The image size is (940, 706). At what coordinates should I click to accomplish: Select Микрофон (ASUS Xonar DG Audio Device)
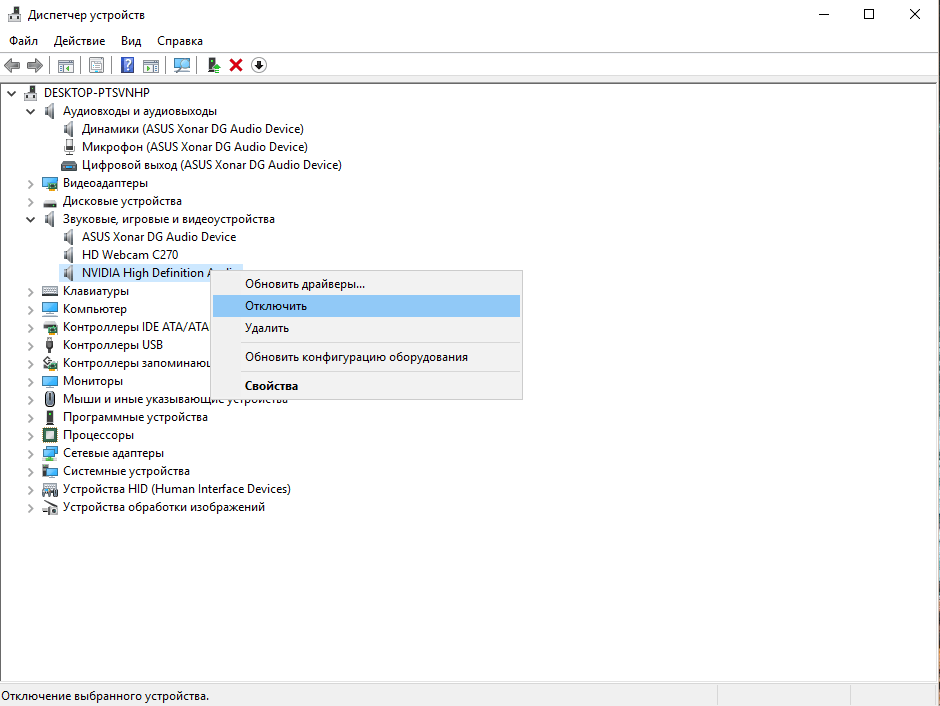tap(195, 147)
